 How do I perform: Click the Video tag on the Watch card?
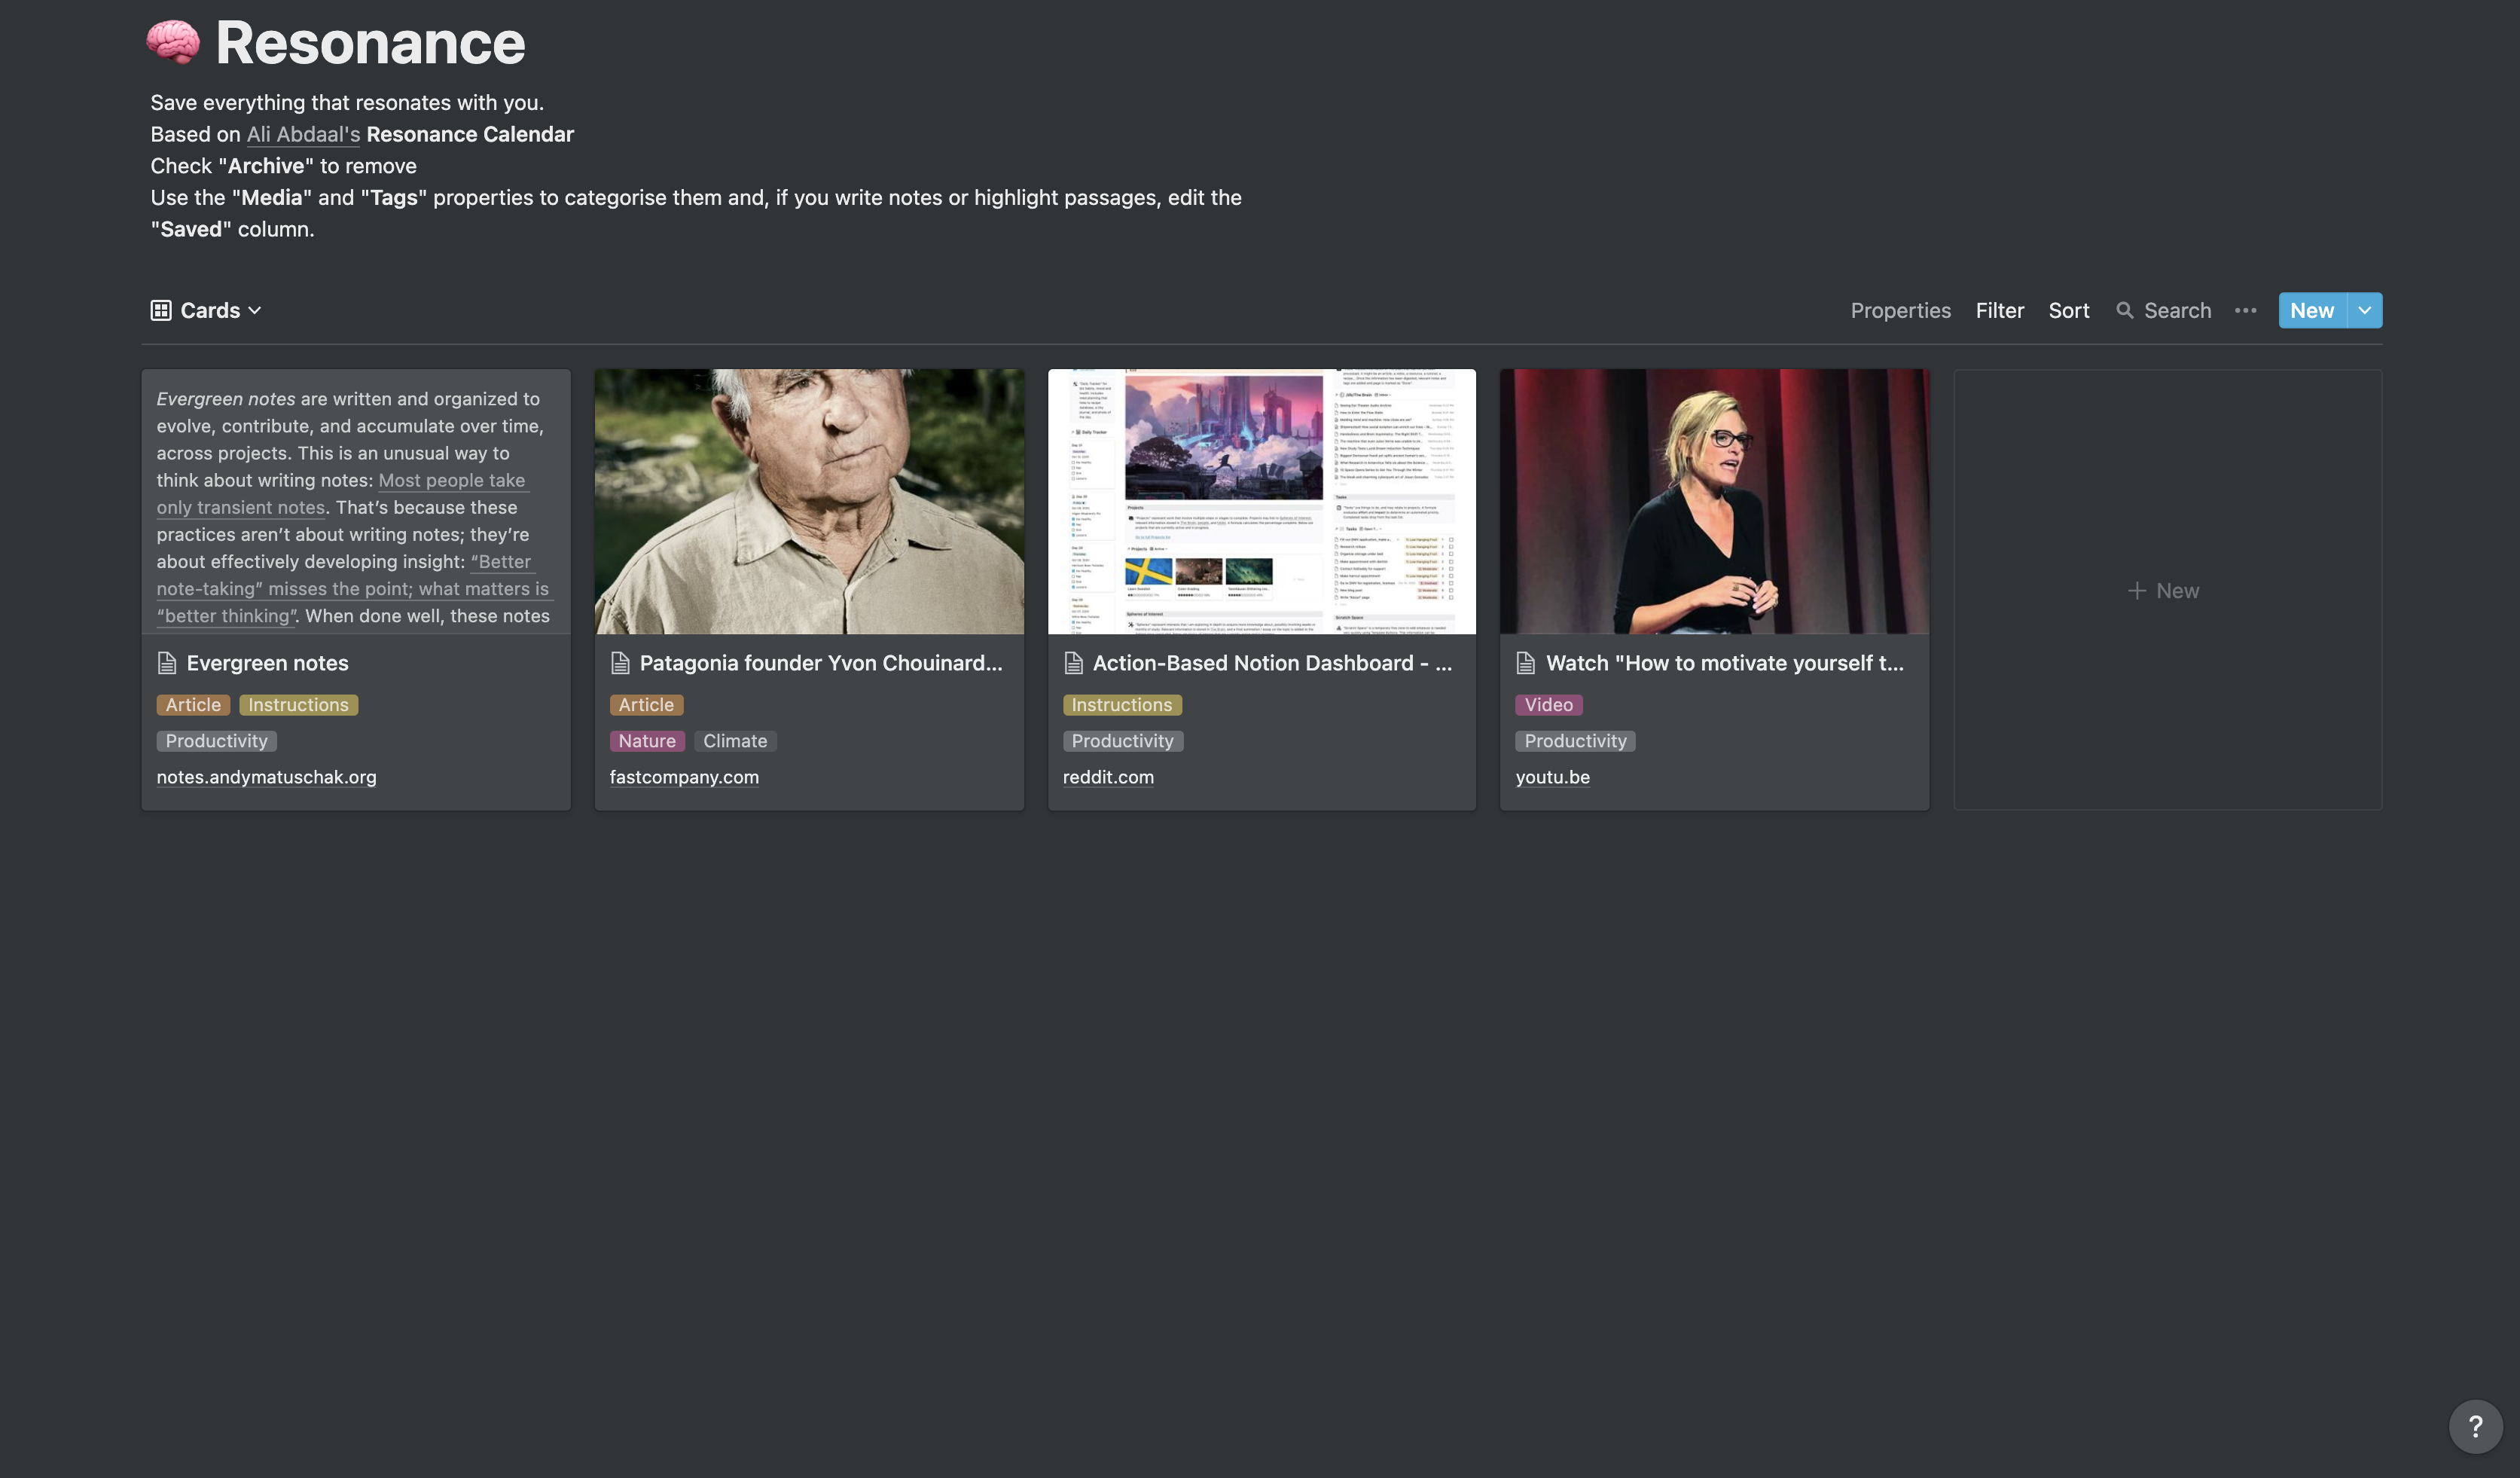tap(1548, 705)
